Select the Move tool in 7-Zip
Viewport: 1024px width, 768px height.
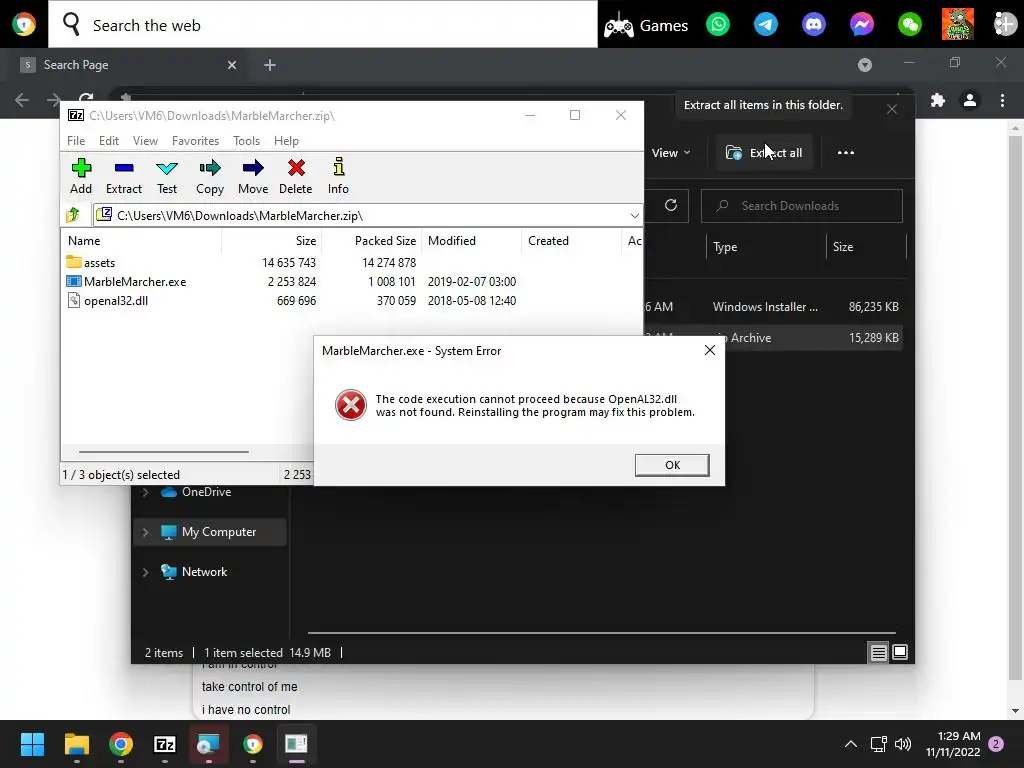click(x=253, y=176)
